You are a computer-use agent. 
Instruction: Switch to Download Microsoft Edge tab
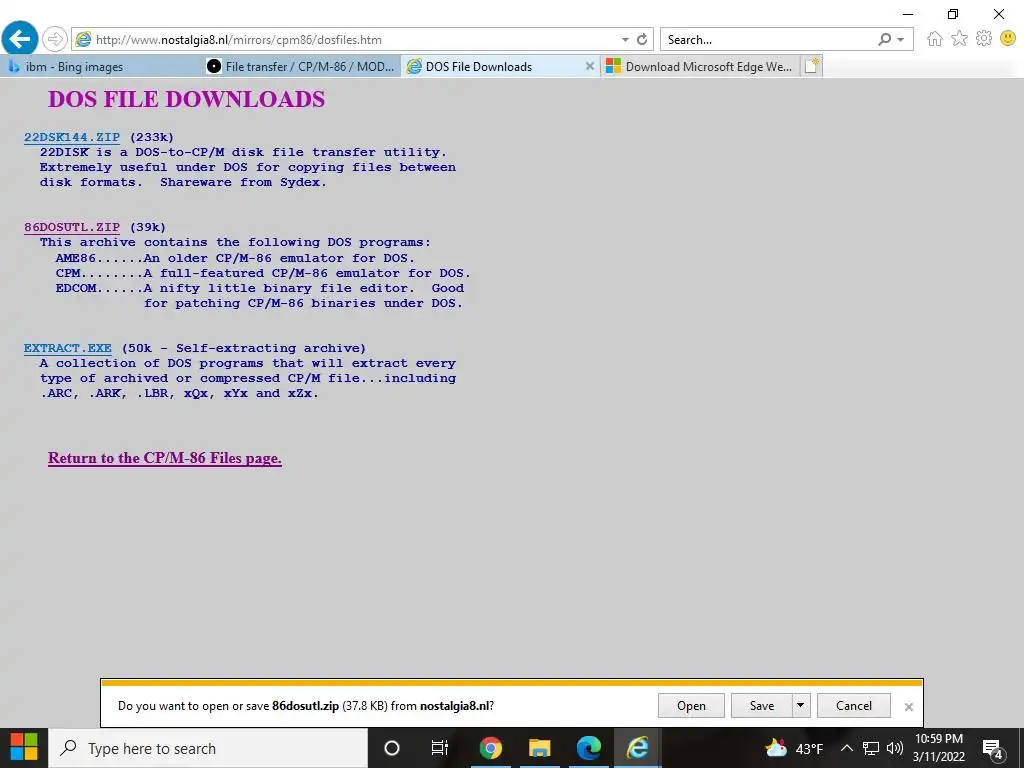[x=699, y=67]
